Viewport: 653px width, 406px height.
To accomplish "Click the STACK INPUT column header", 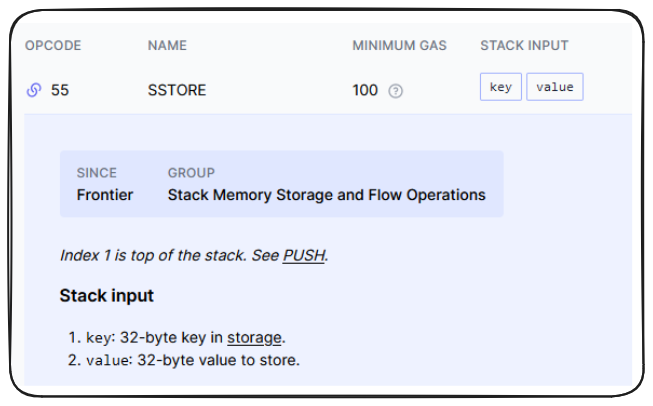I will [x=524, y=46].
